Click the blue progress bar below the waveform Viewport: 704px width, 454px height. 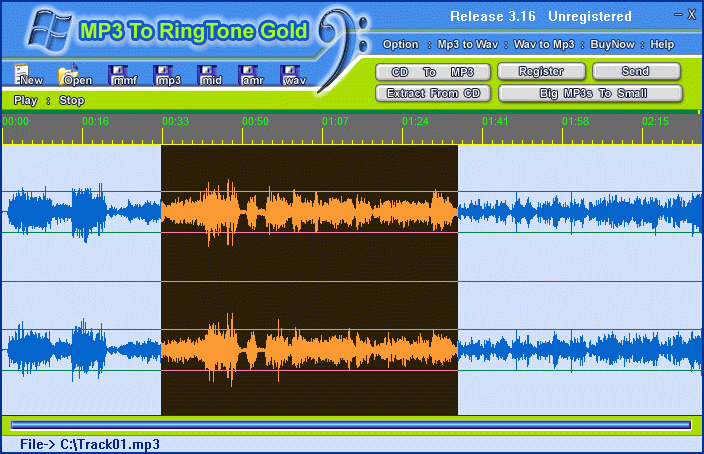tap(351, 425)
